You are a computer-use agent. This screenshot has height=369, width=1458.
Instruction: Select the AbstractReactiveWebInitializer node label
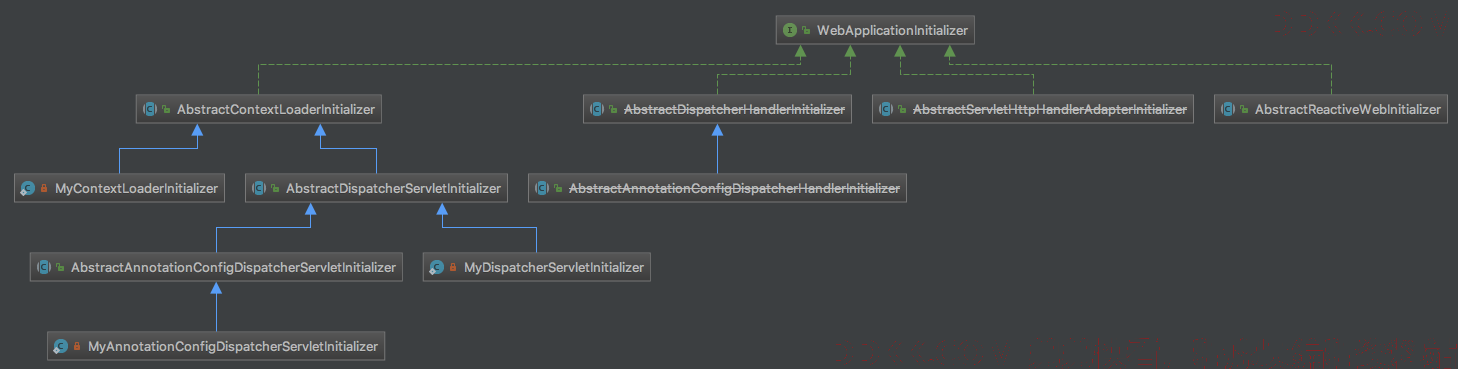point(1348,109)
